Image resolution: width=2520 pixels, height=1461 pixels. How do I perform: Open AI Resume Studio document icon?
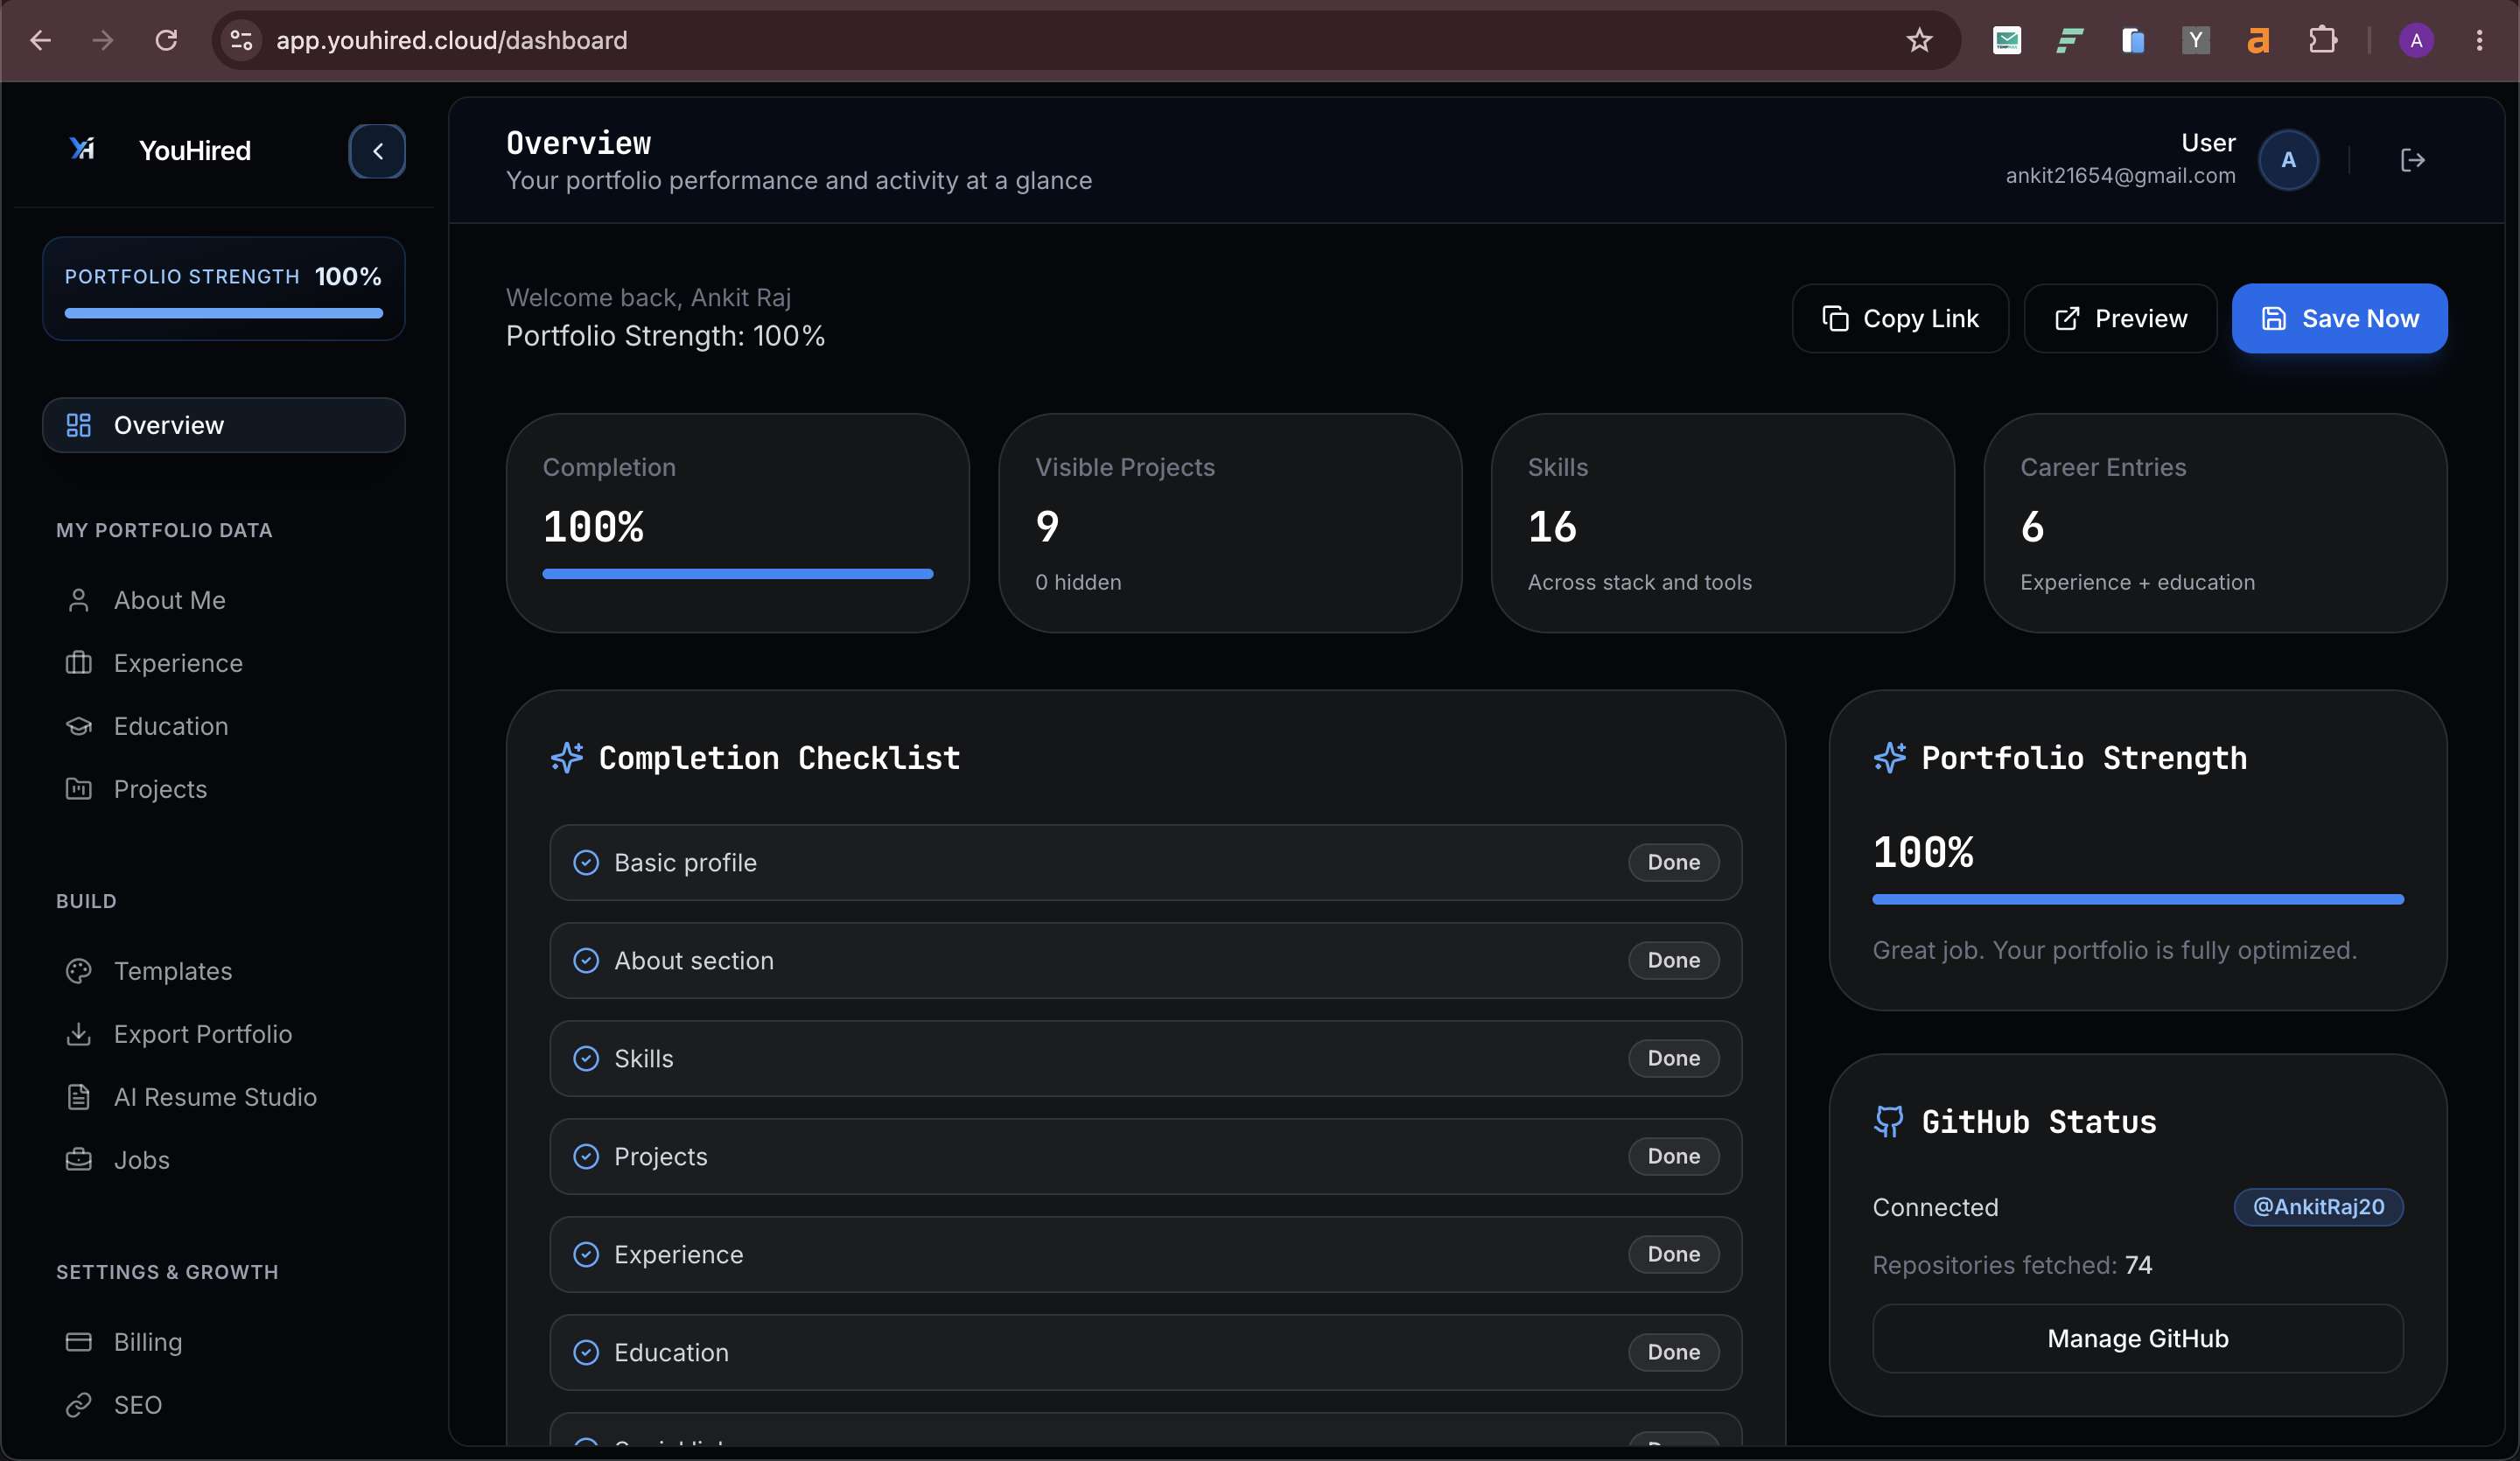pyautogui.click(x=79, y=1097)
